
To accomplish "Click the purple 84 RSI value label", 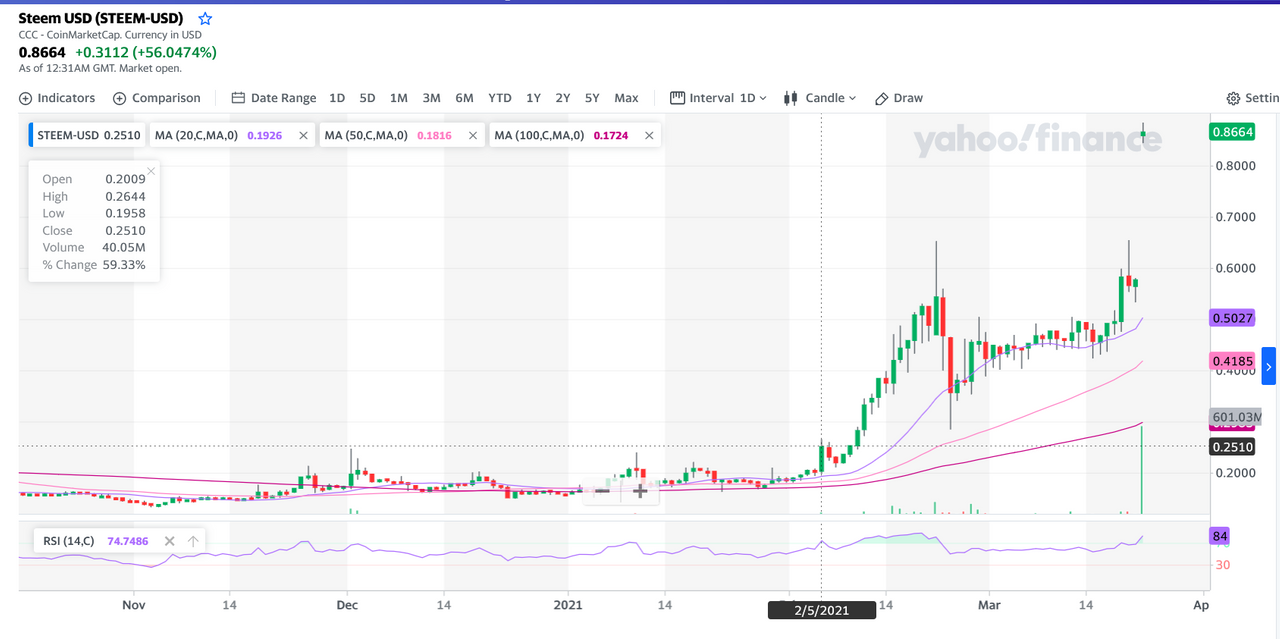I will tap(1220, 537).
